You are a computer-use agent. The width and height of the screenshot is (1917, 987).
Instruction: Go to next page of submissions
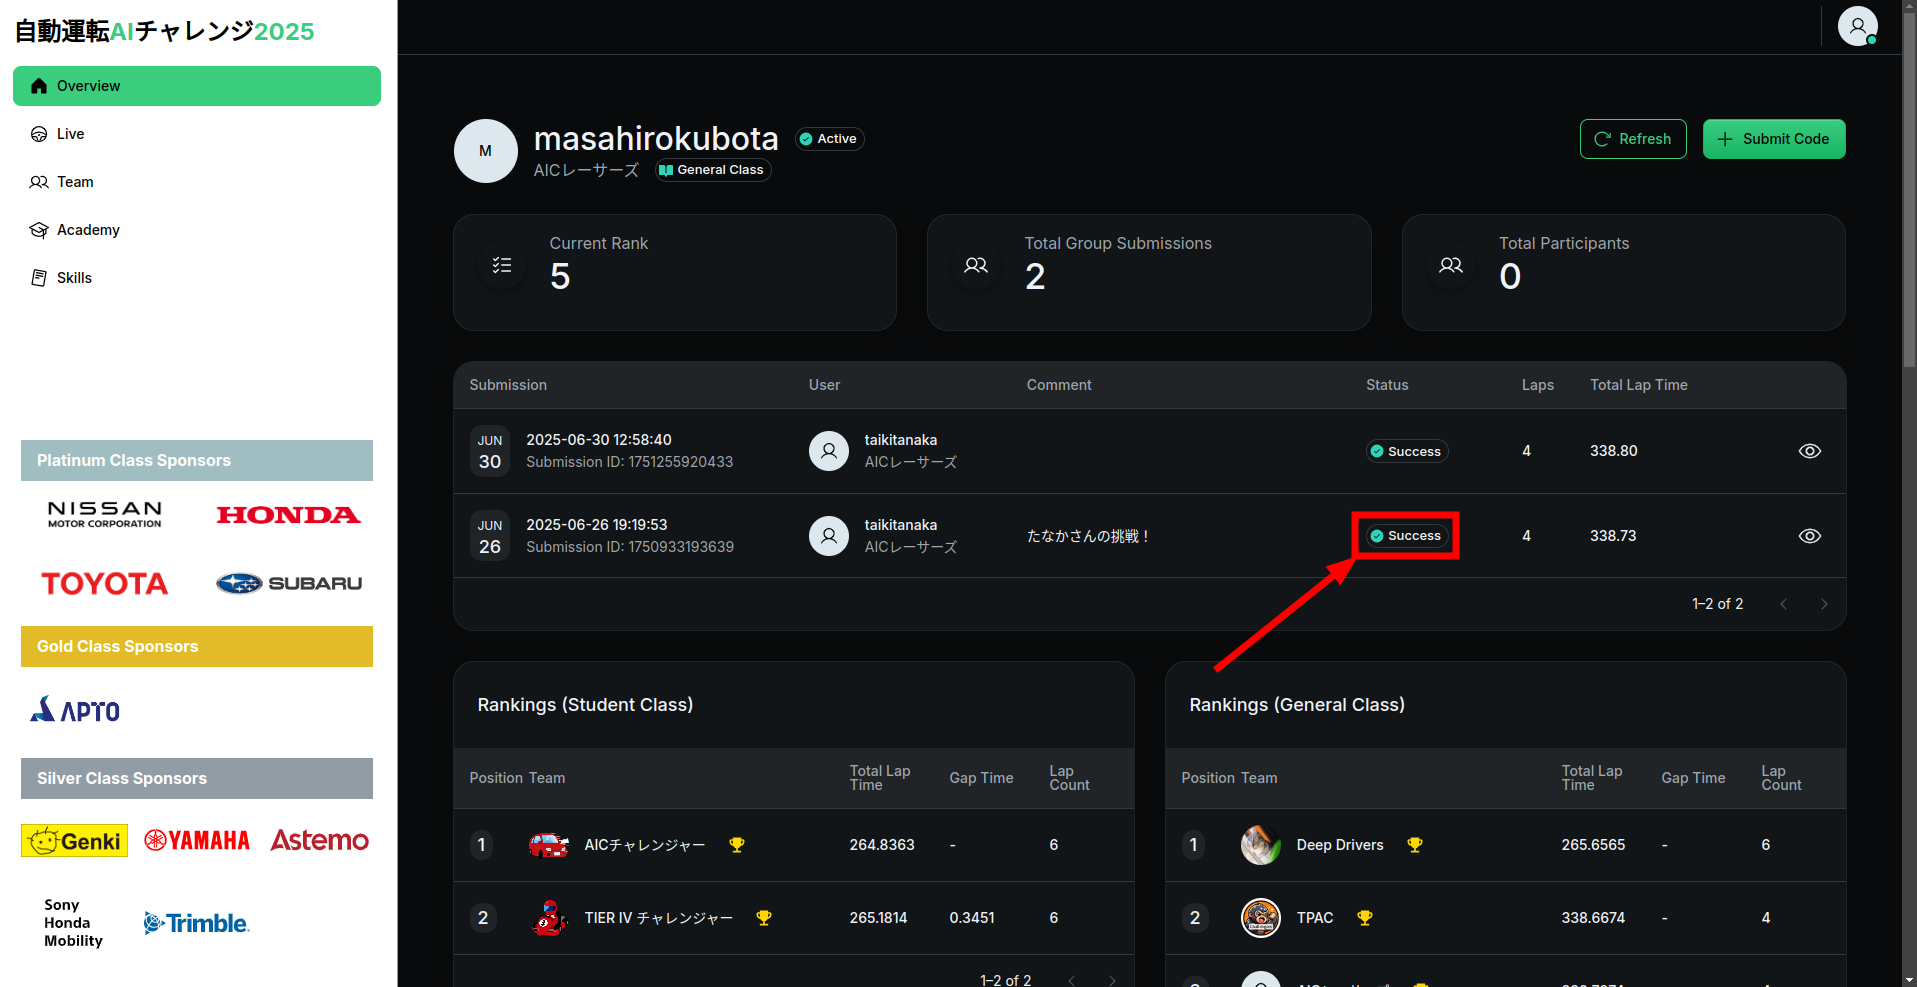(1823, 604)
